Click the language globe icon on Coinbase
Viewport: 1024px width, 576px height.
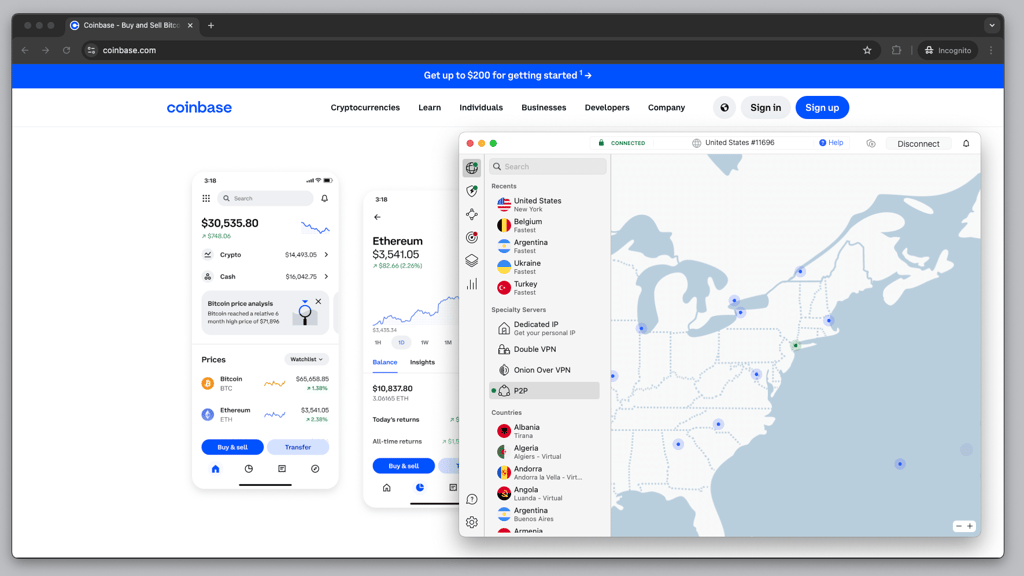pyautogui.click(x=724, y=108)
